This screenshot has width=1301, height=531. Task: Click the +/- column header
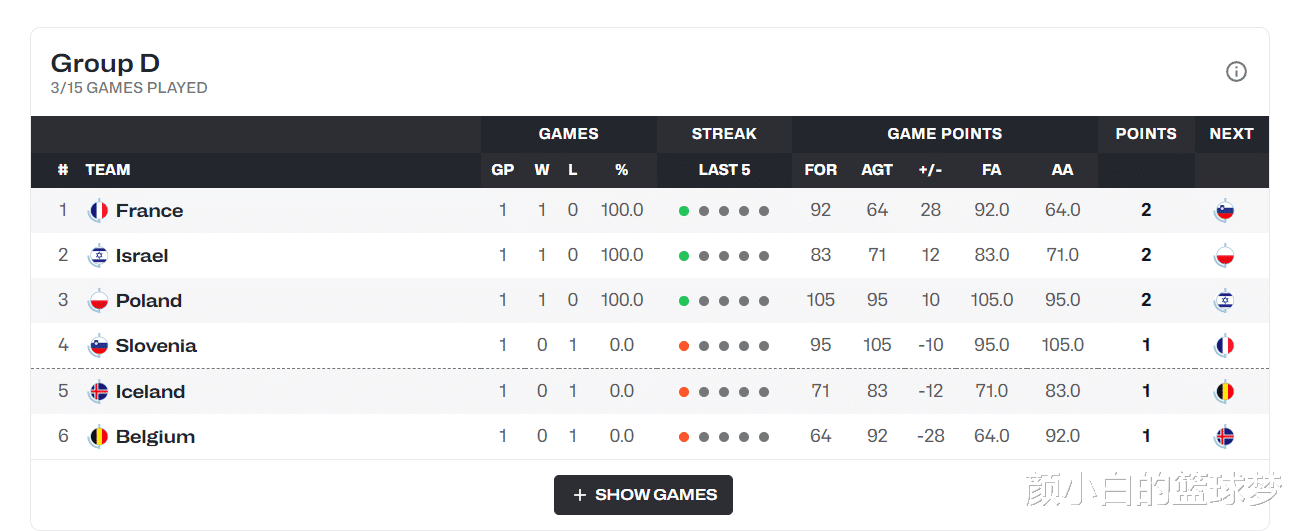click(x=930, y=170)
